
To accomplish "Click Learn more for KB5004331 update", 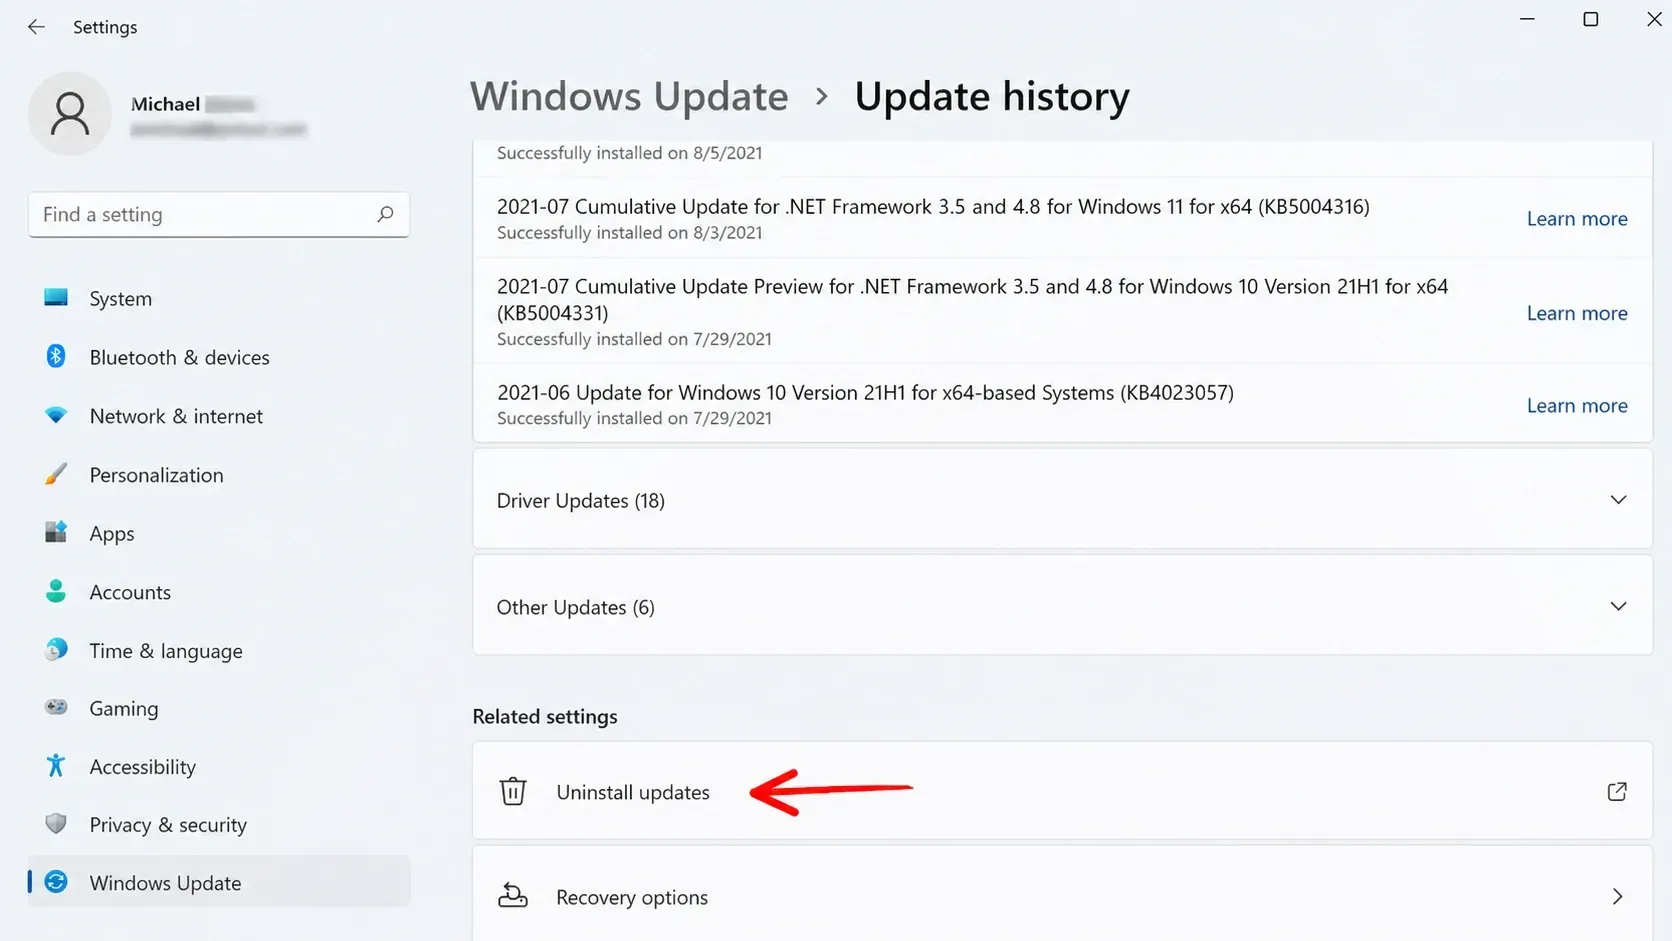I will click(1577, 313).
